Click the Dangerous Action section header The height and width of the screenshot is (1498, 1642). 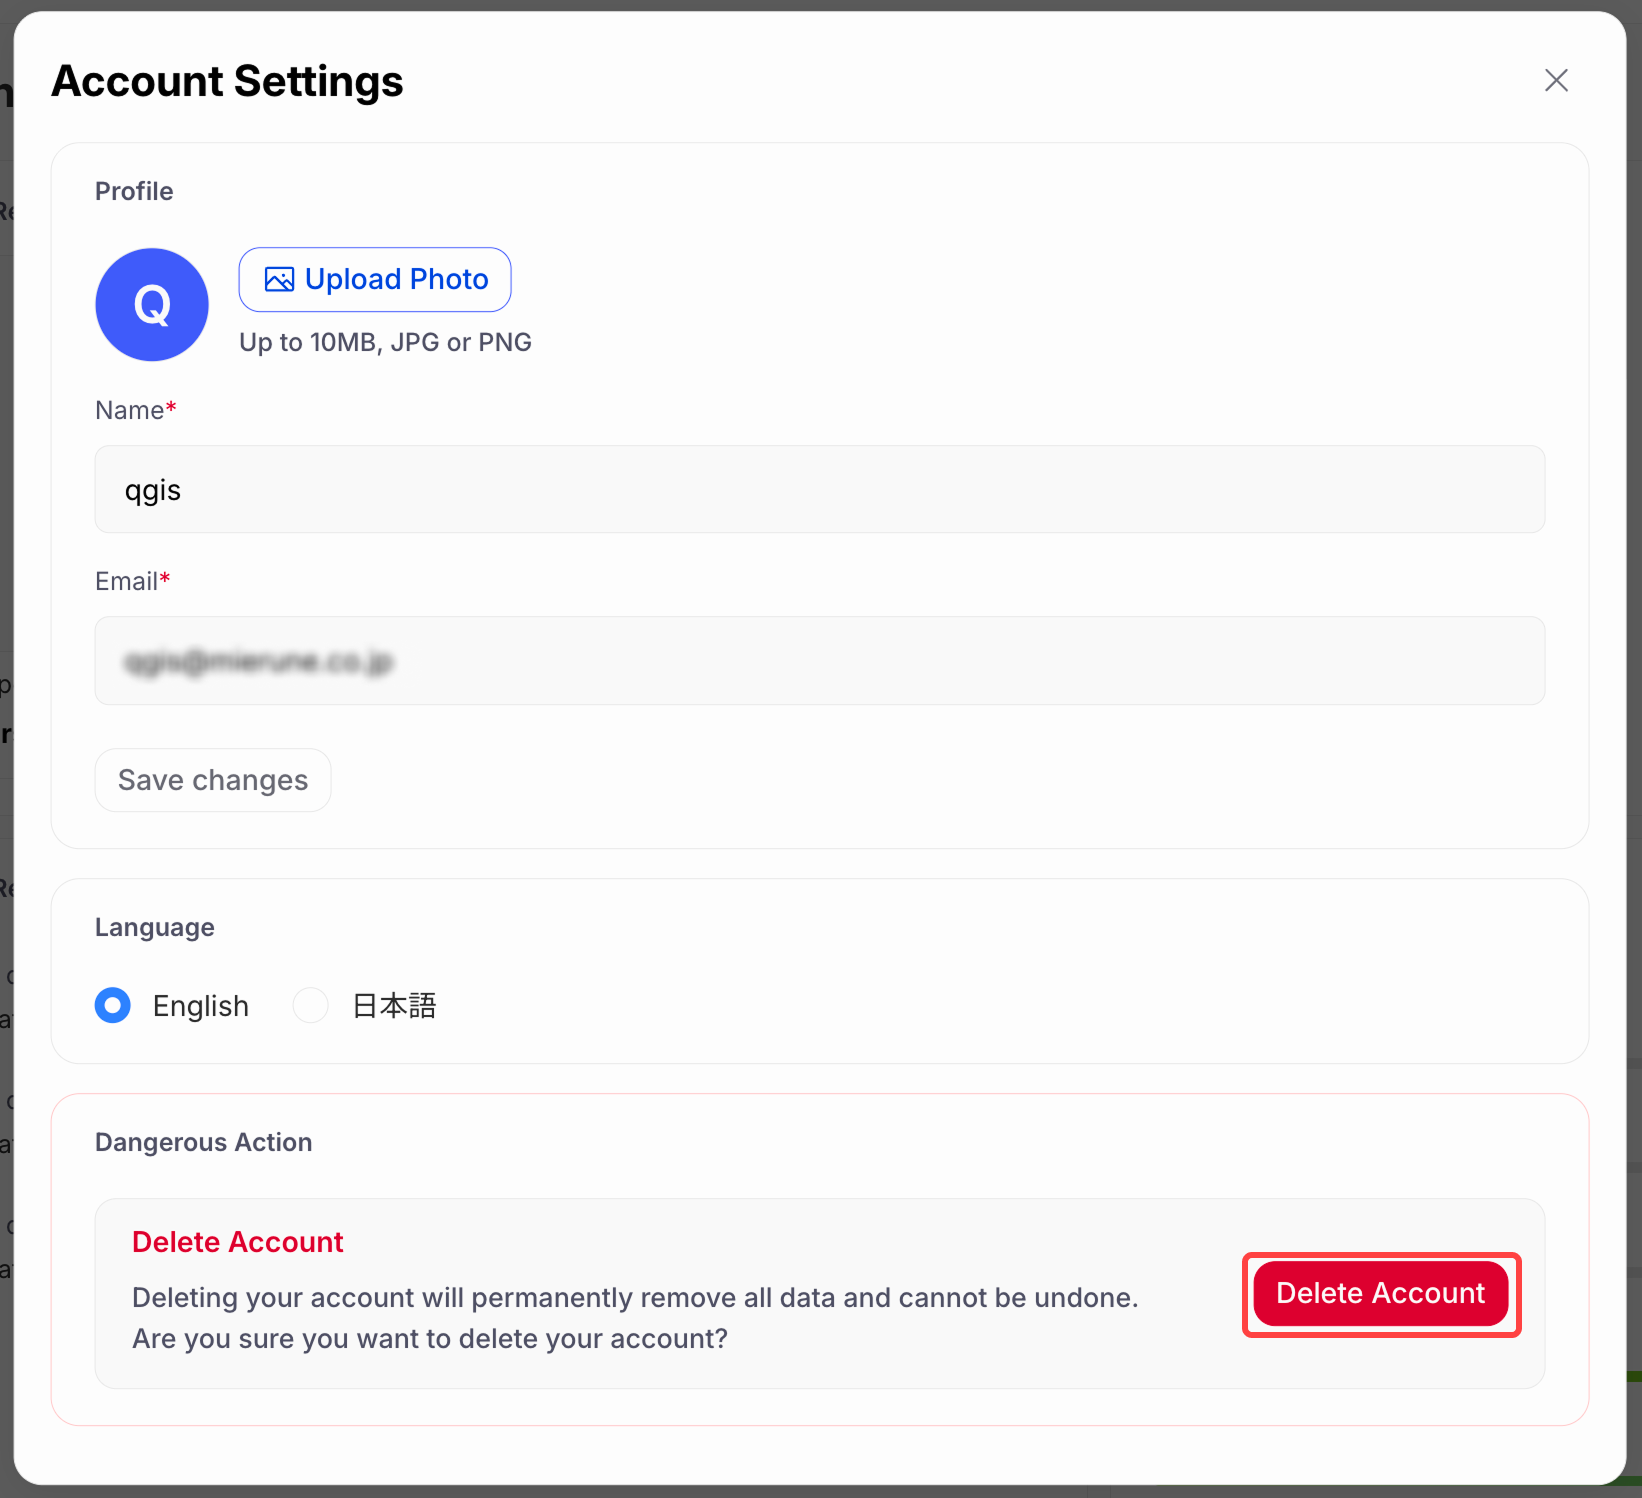(x=203, y=1142)
